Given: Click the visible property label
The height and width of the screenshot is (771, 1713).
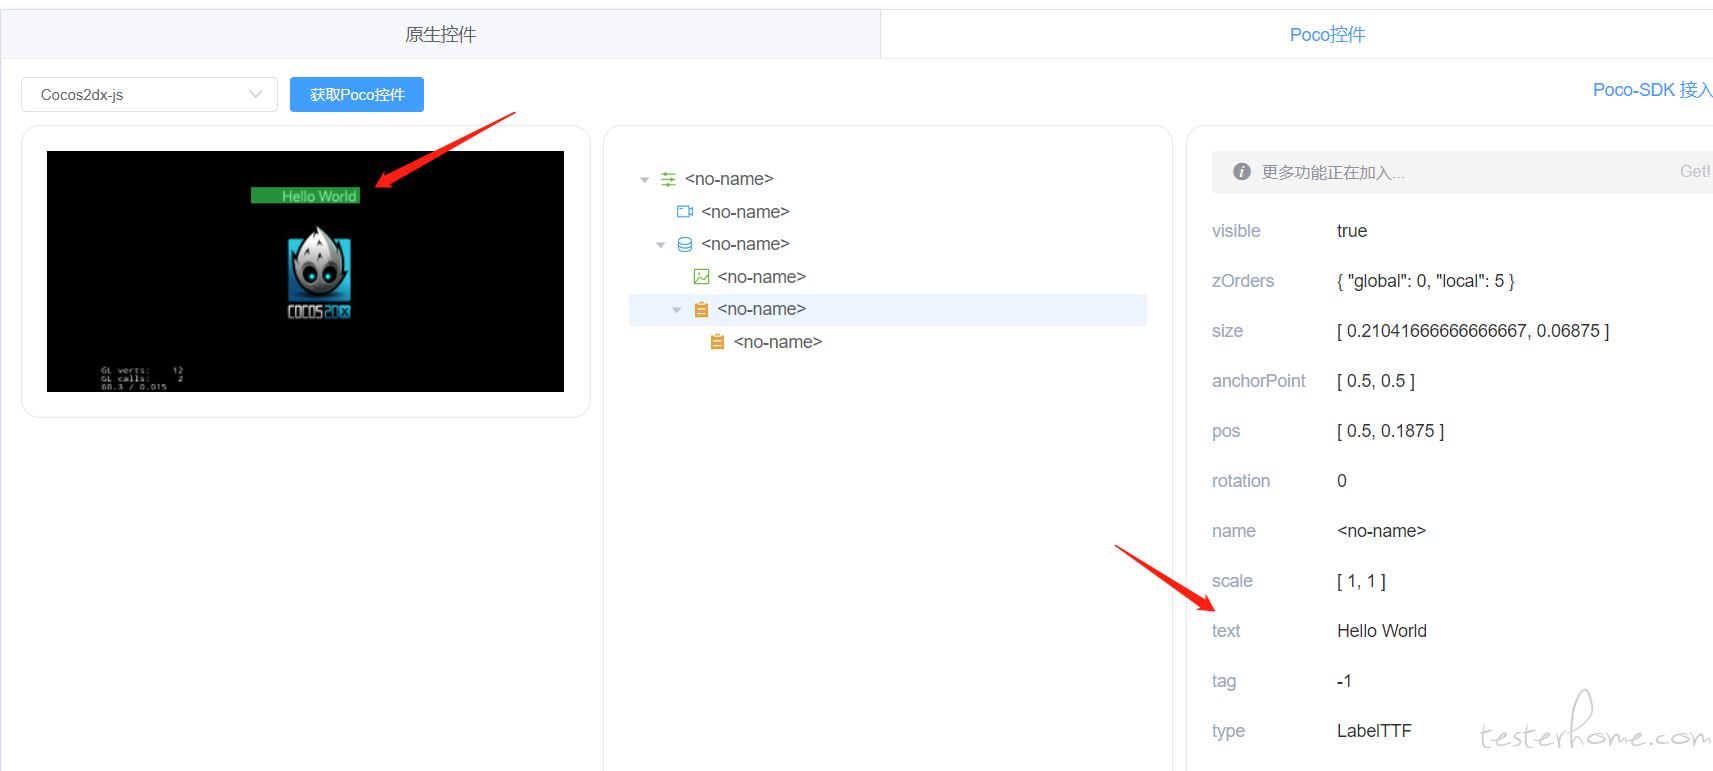Looking at the screenshot, I should click(x=1236, y=231).
